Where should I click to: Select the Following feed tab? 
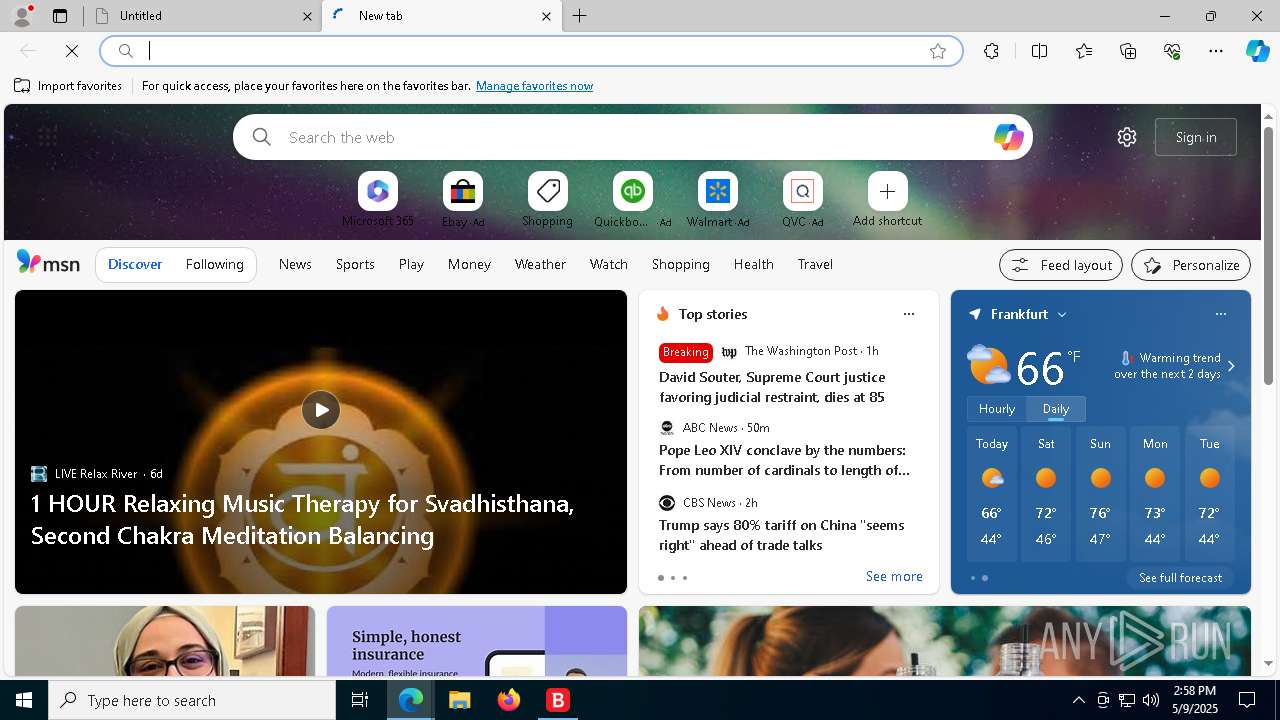214,264
